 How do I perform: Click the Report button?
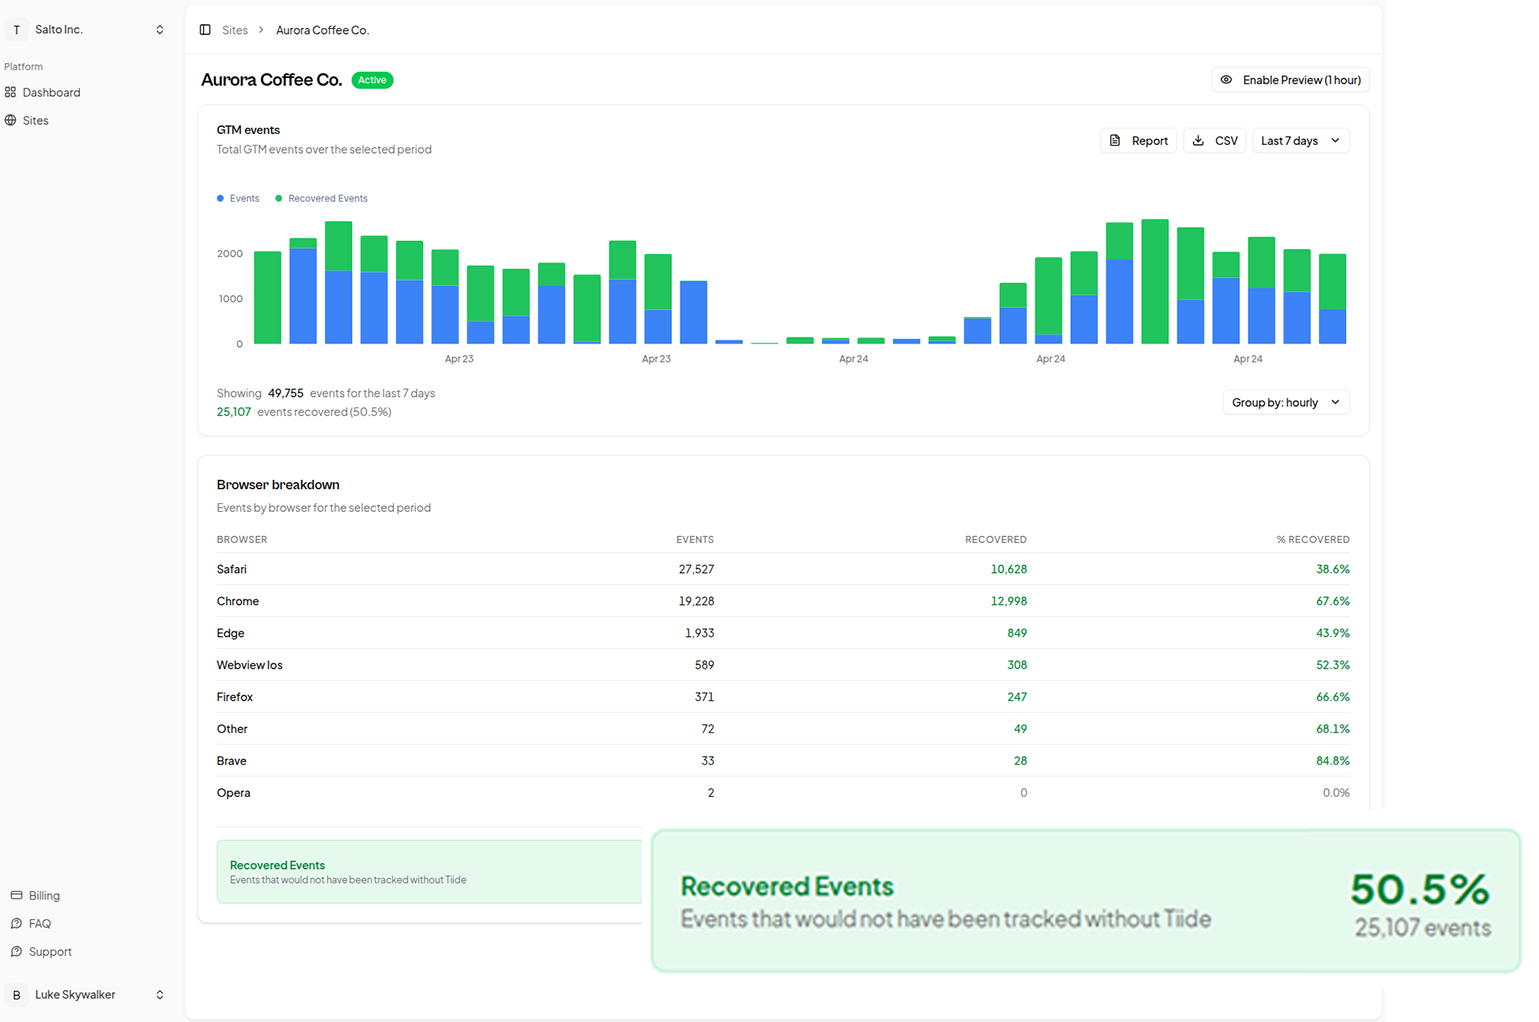click(1138, 141)
